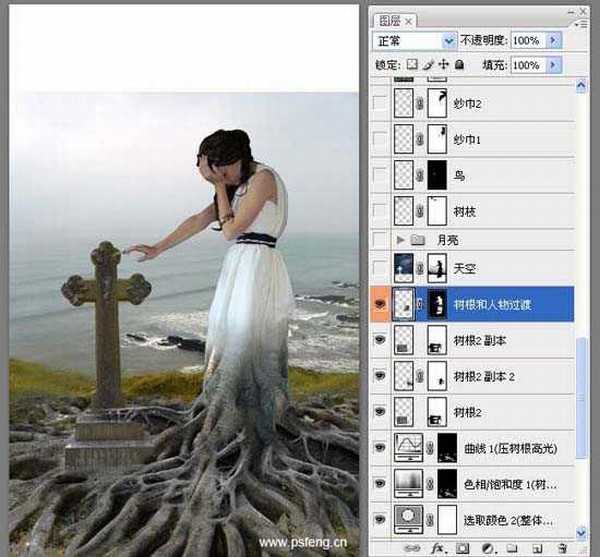Open the fx layer style menu

[x=436, y=548]
